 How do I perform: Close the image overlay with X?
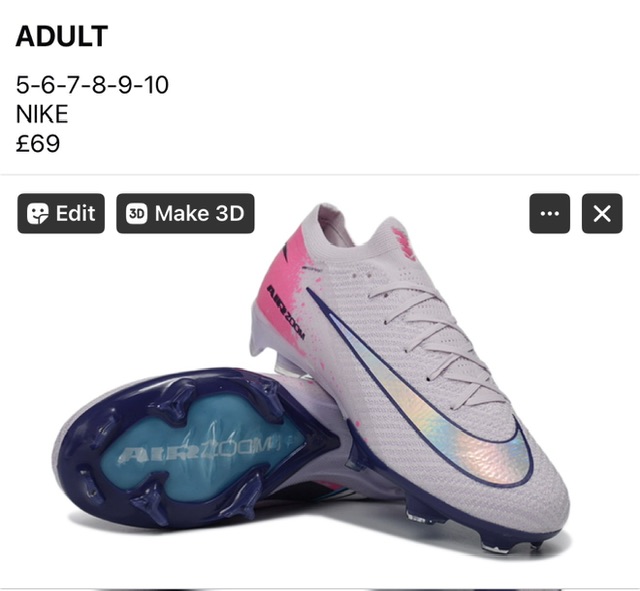click(602, 213)
